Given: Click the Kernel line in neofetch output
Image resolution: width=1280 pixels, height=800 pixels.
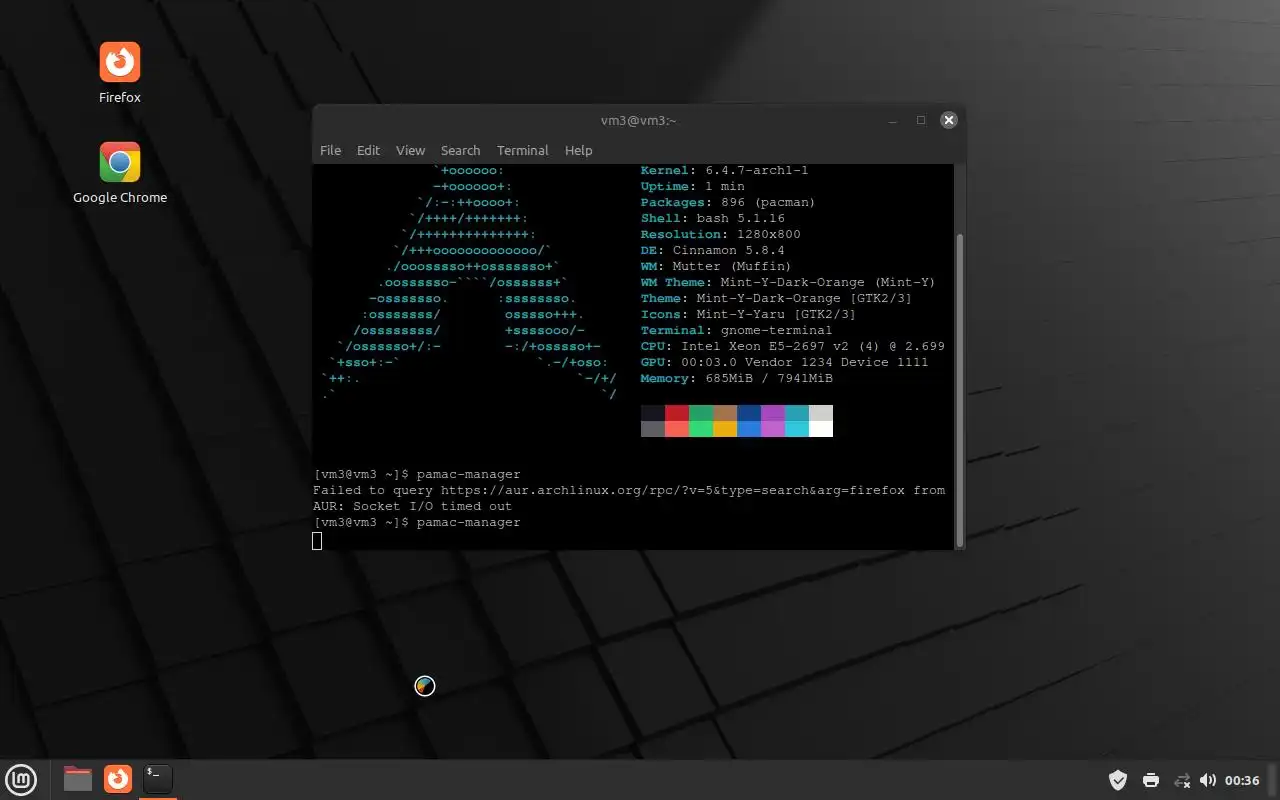Looking at the screenshot, I should click(724, 170).
